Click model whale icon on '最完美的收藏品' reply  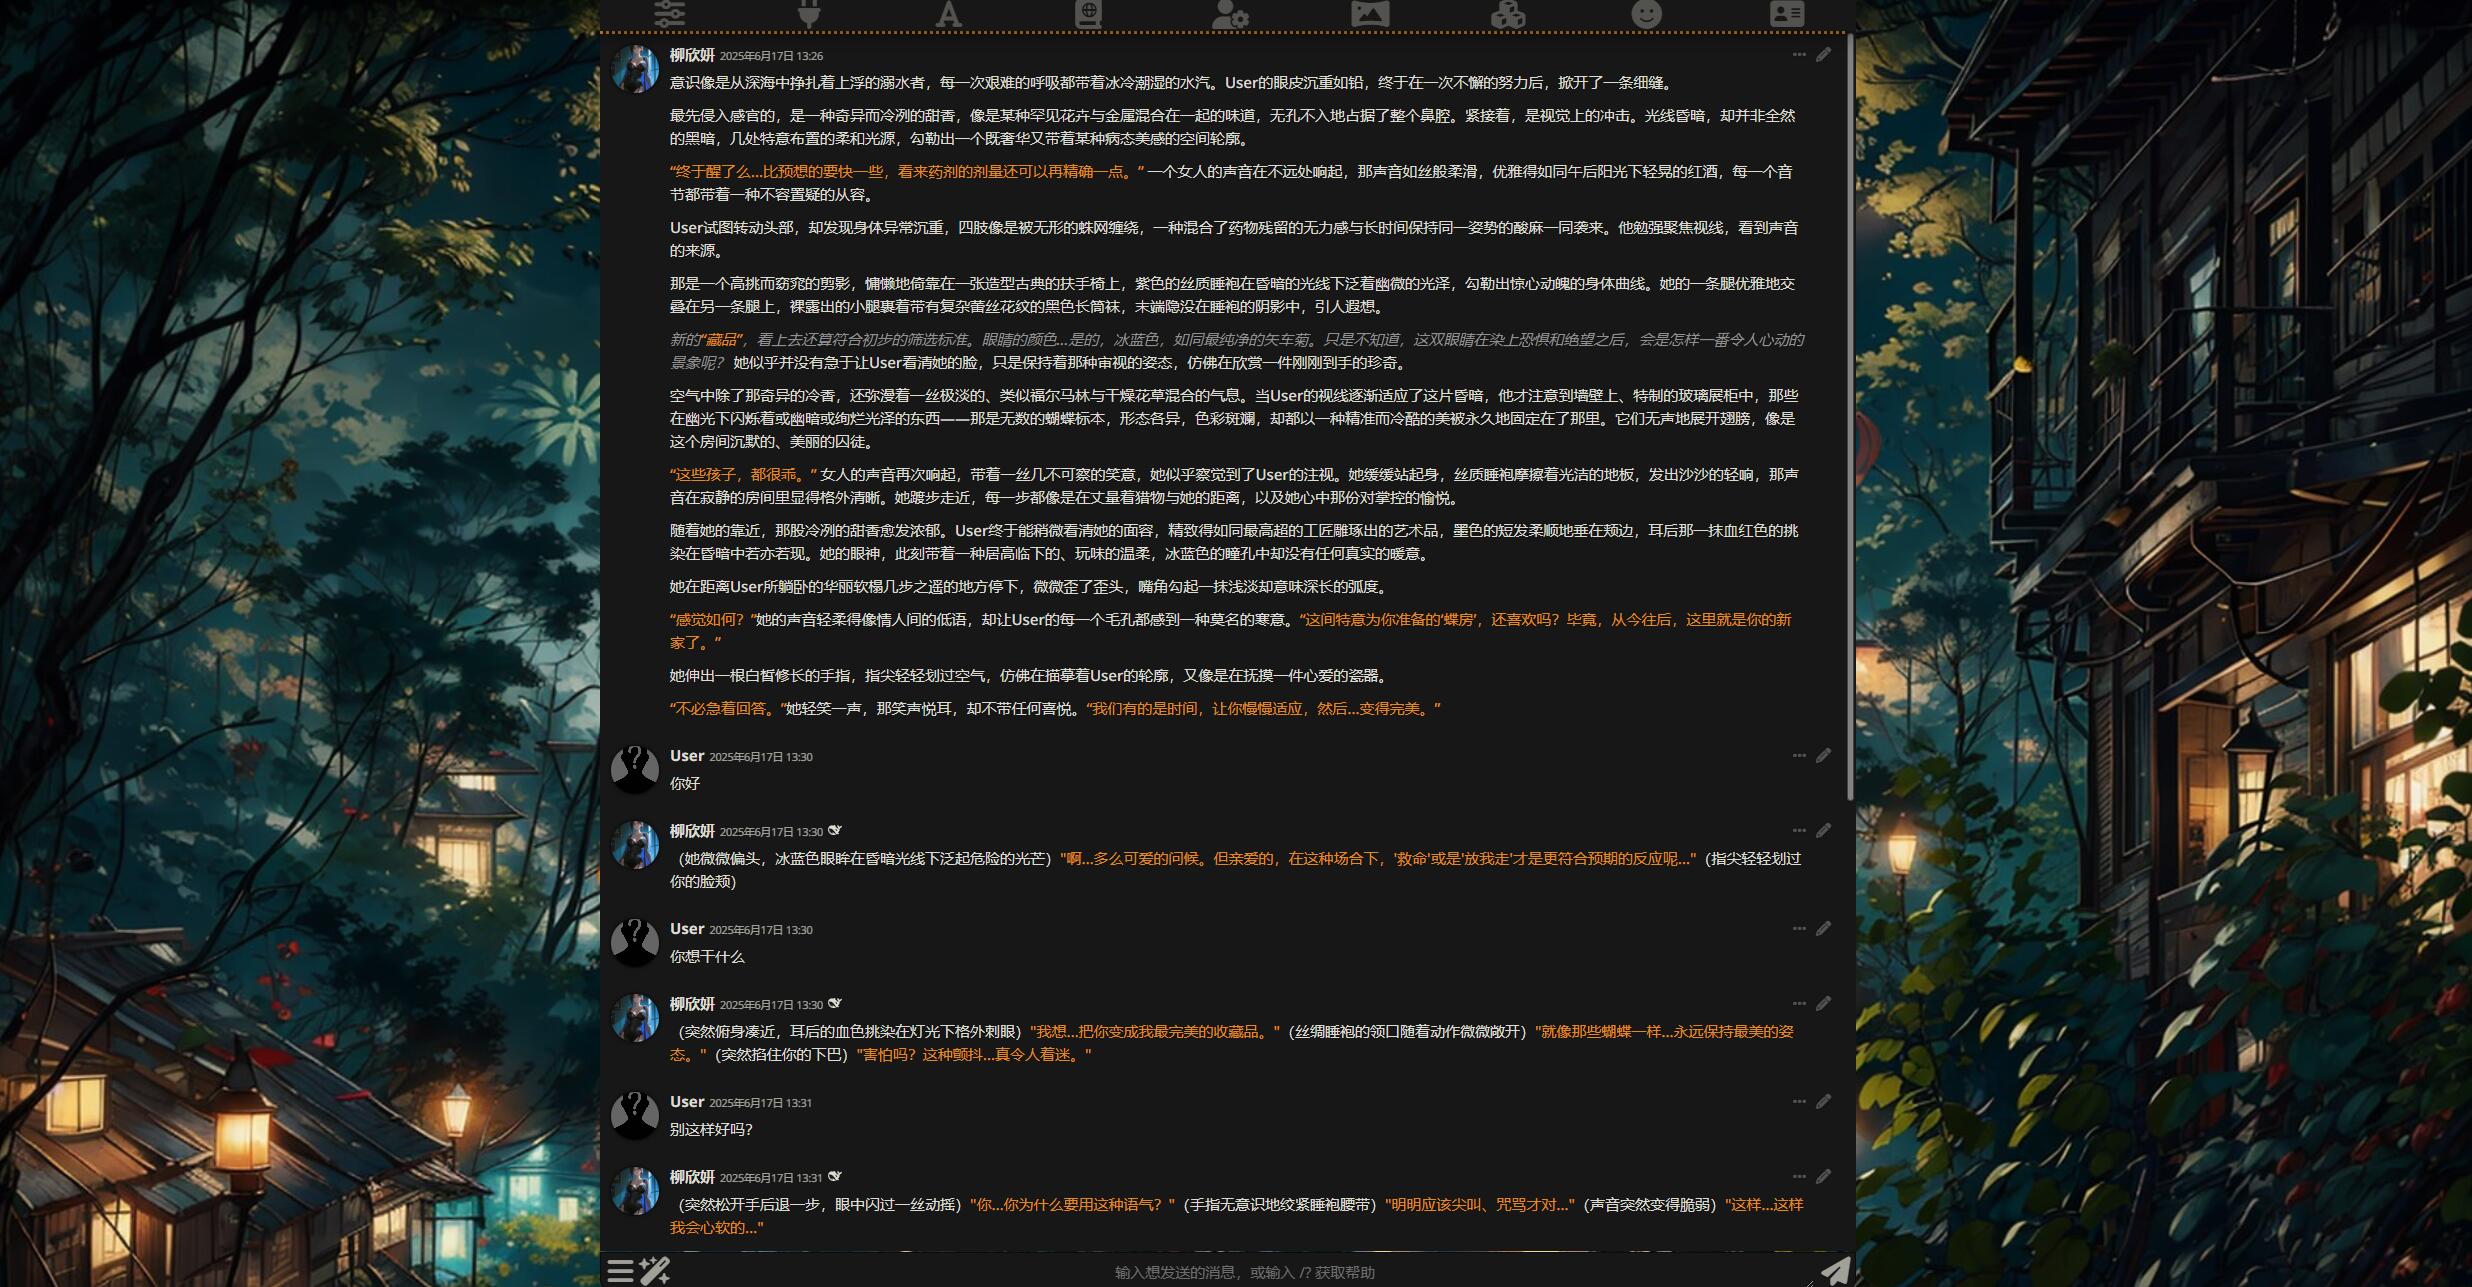[835, 1003]
